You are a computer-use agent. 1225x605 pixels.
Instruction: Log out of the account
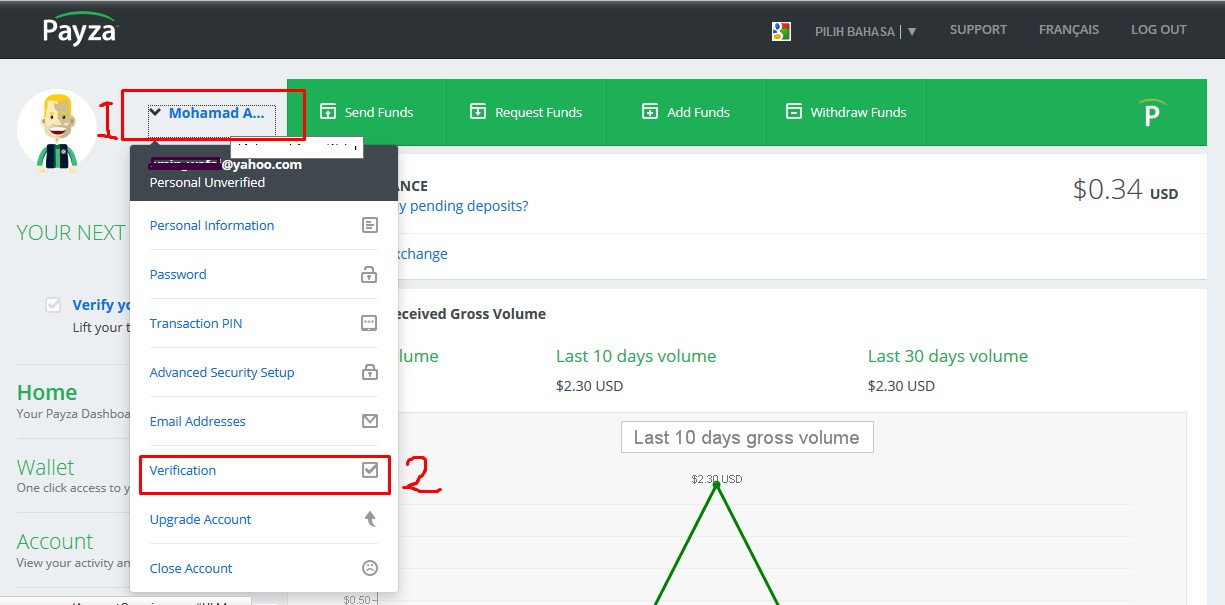tap(1158, 29)
